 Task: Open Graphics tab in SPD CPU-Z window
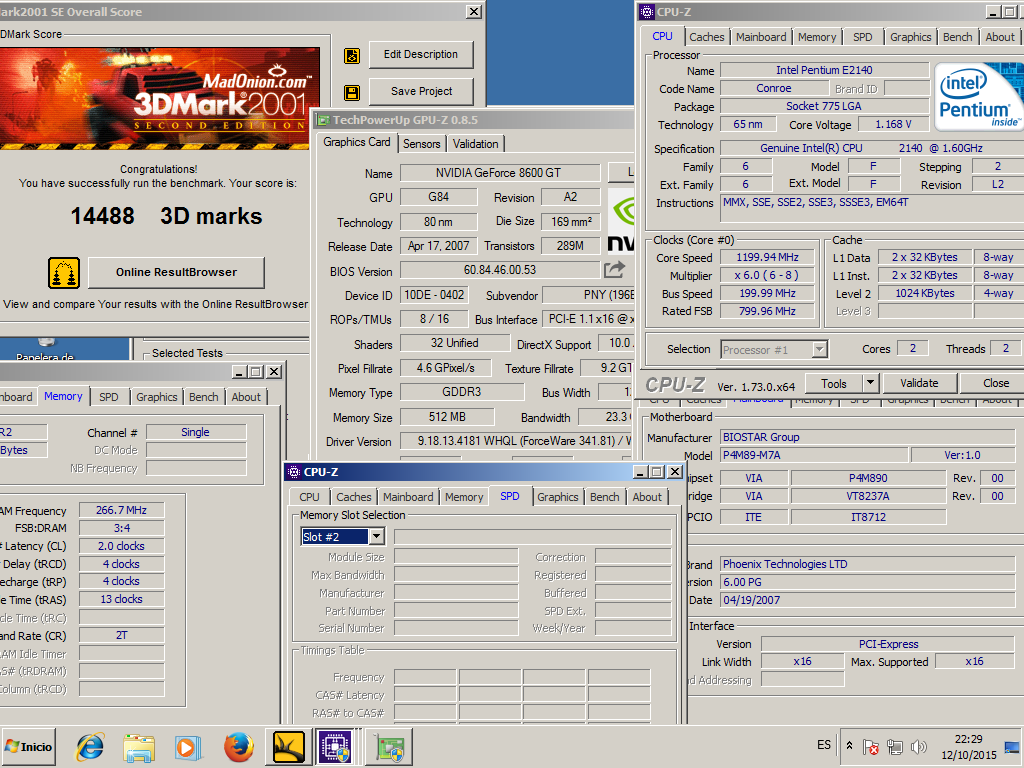click(x=558, y=497)
